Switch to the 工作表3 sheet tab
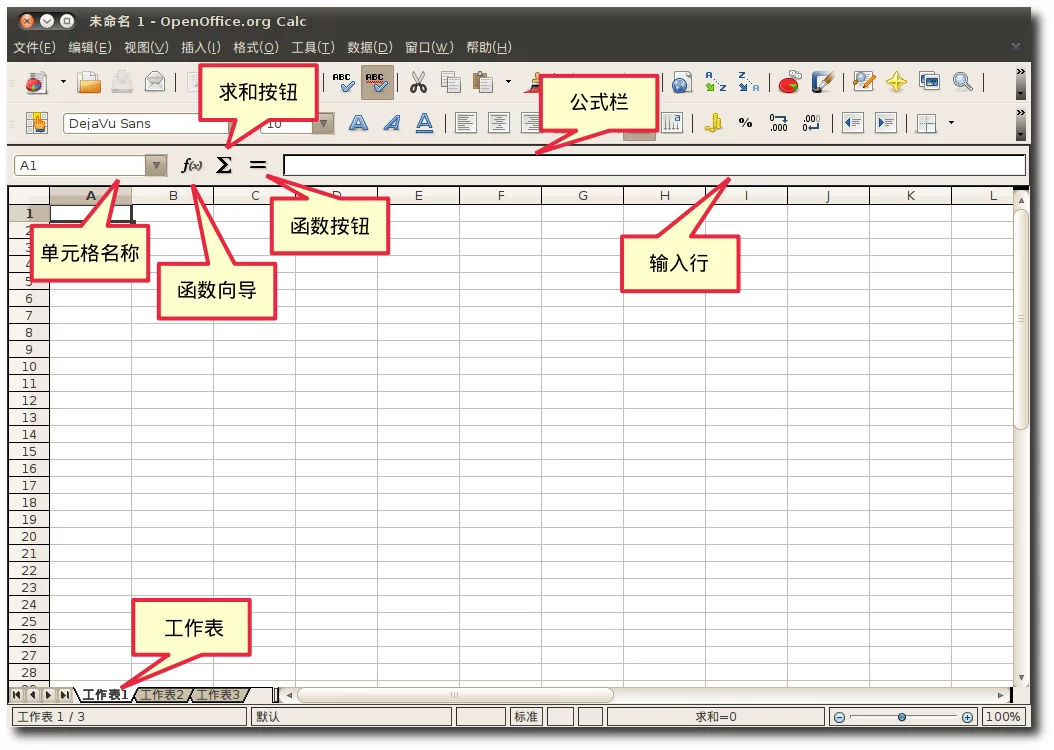This screenshot has height=750, width=1054. [x=218, y=695]
